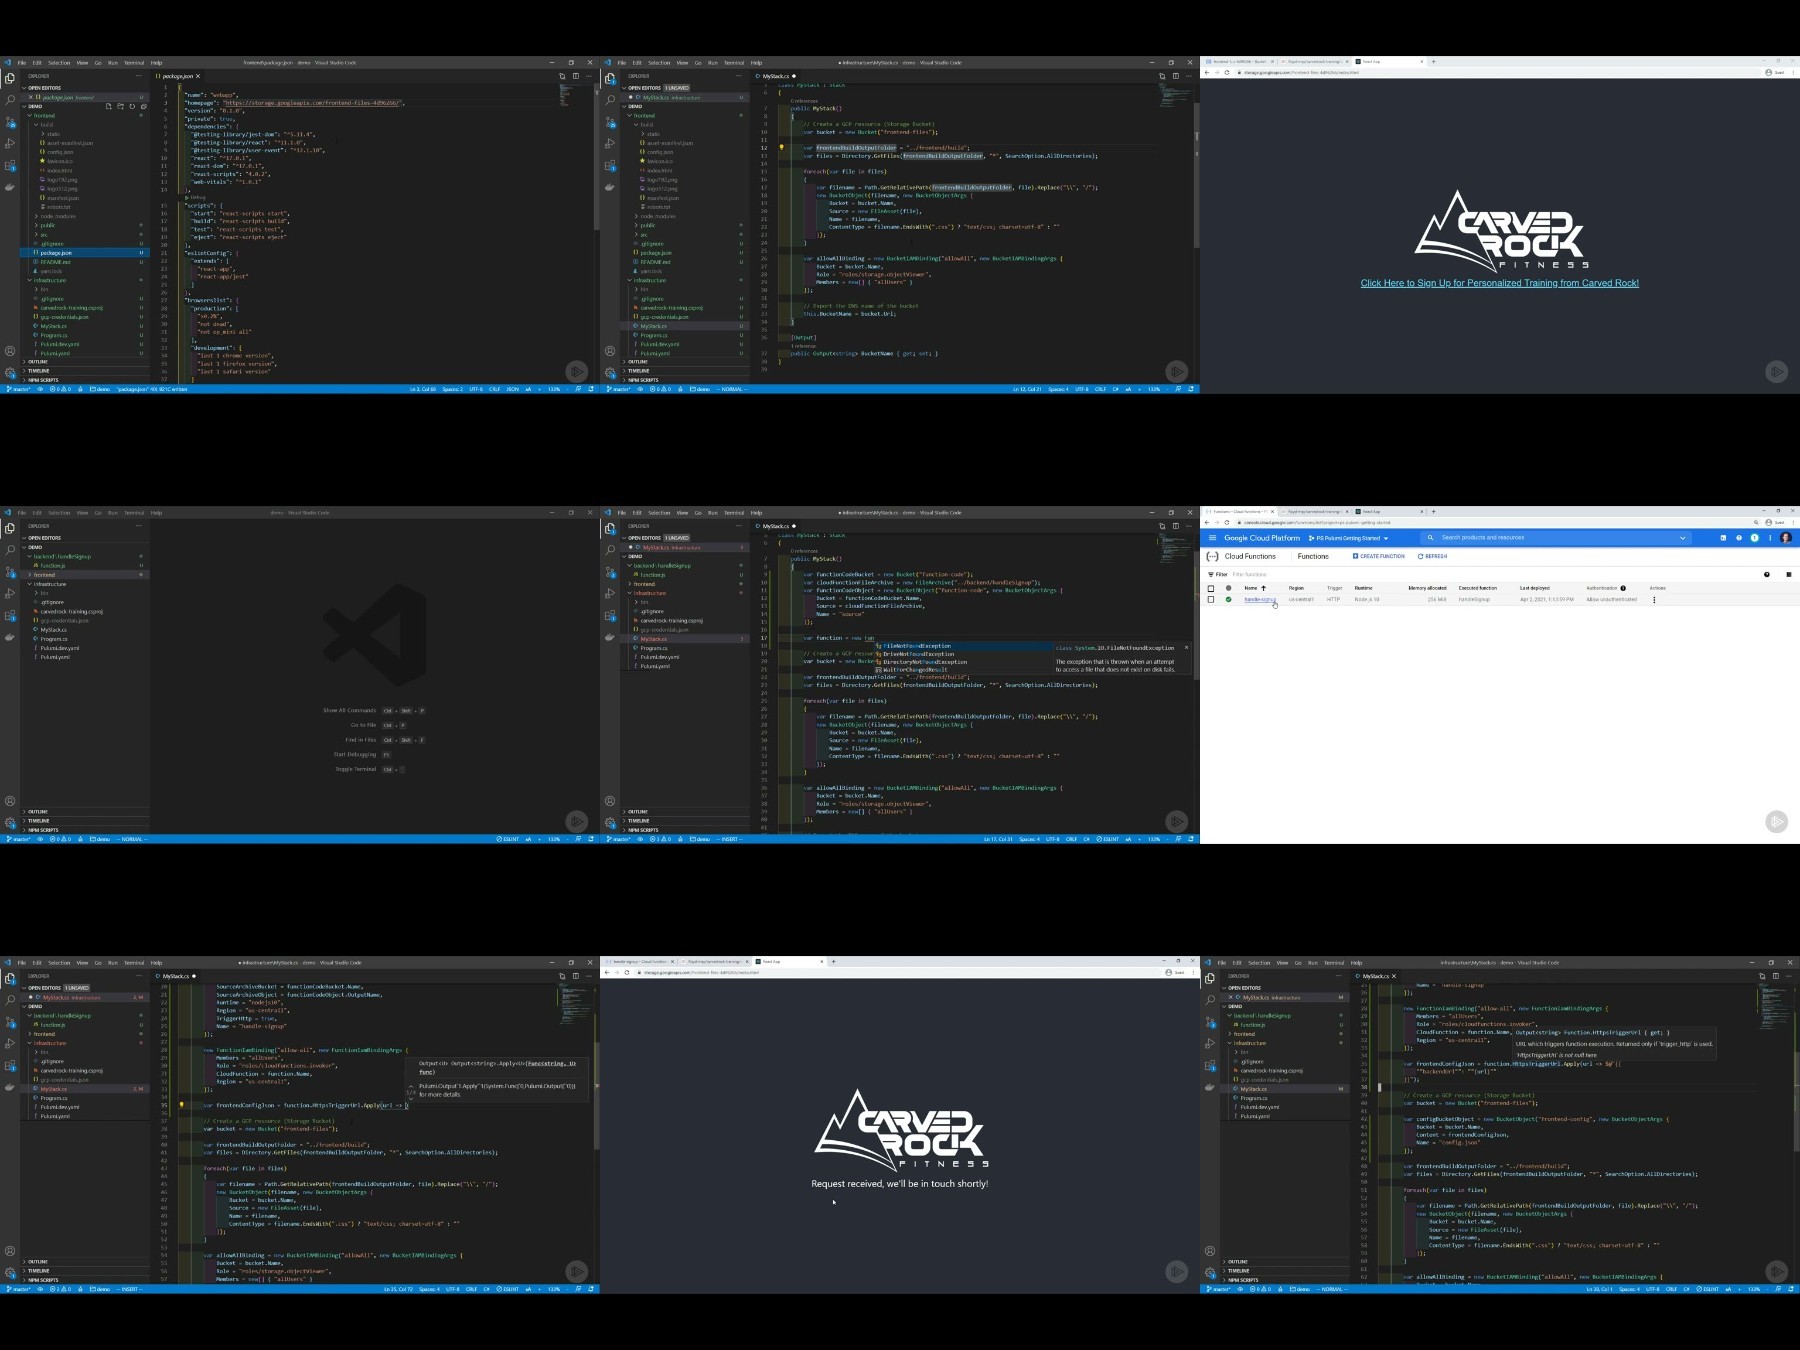Click JSON language mode in package.json status bar
This screenshot has width=1800, height=1350.
click(x=512, y=389)
